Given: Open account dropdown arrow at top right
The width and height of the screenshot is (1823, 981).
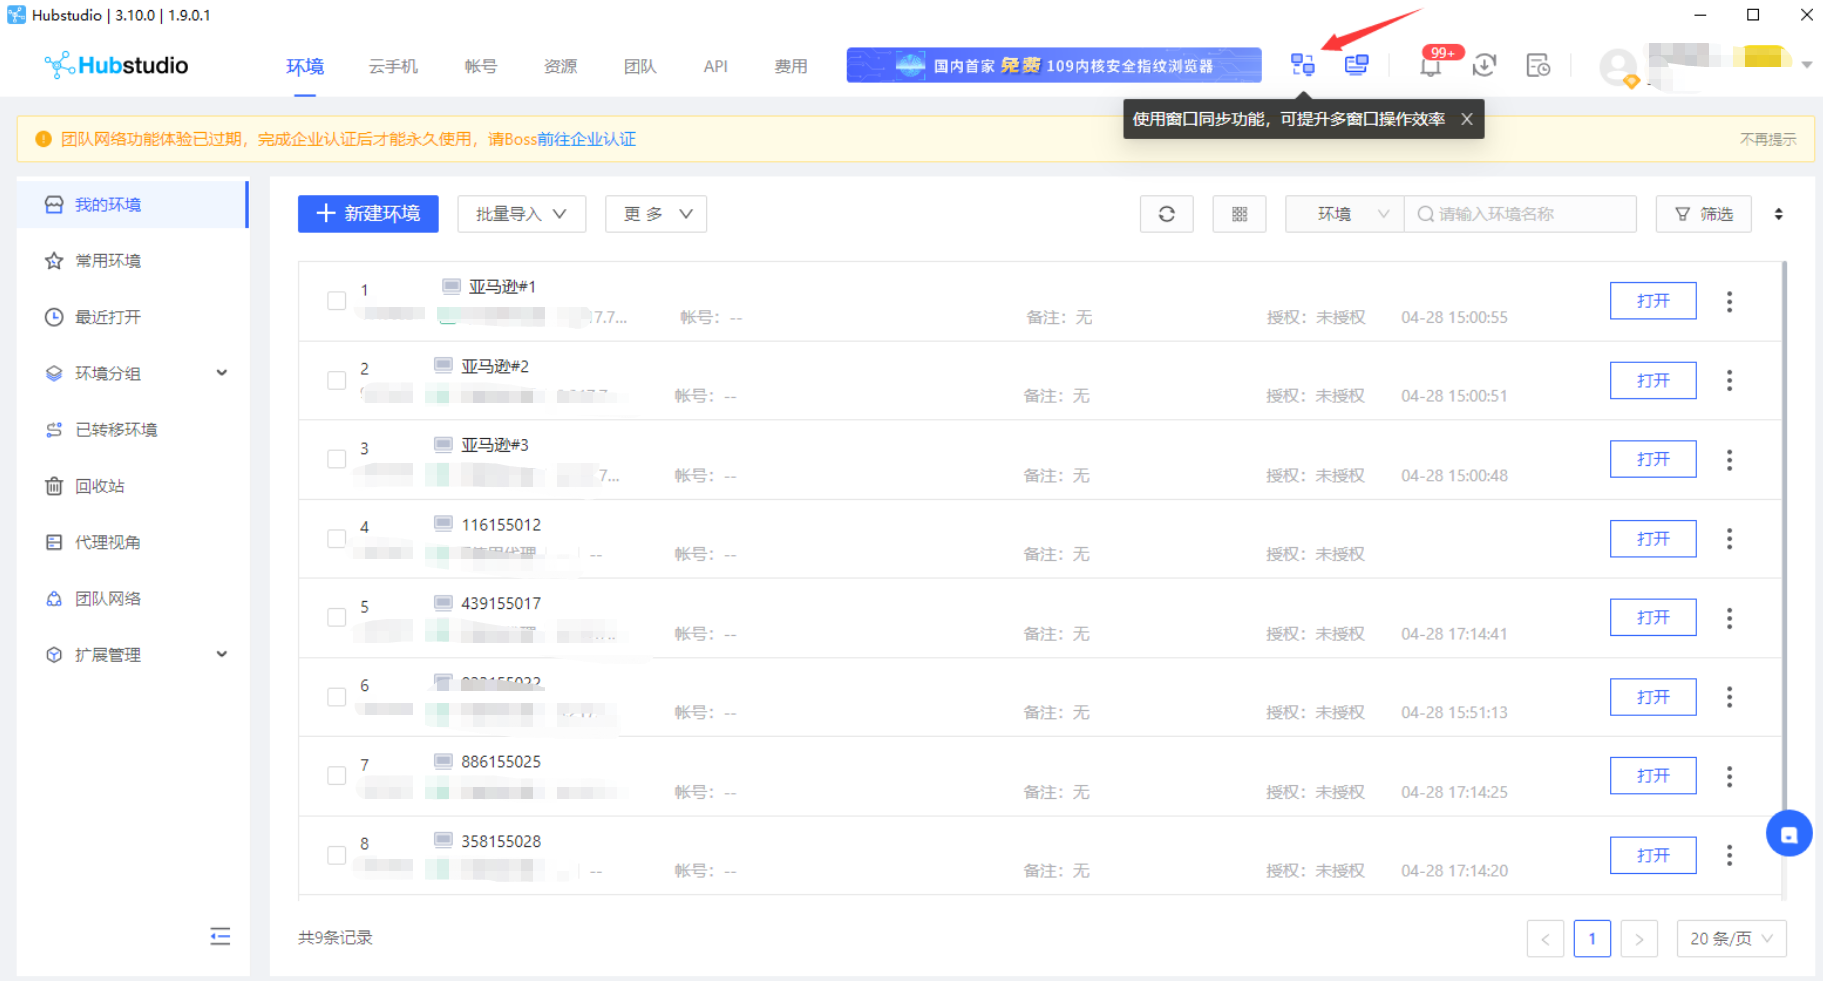Looking at the screenshot, I should (1807, 65).
